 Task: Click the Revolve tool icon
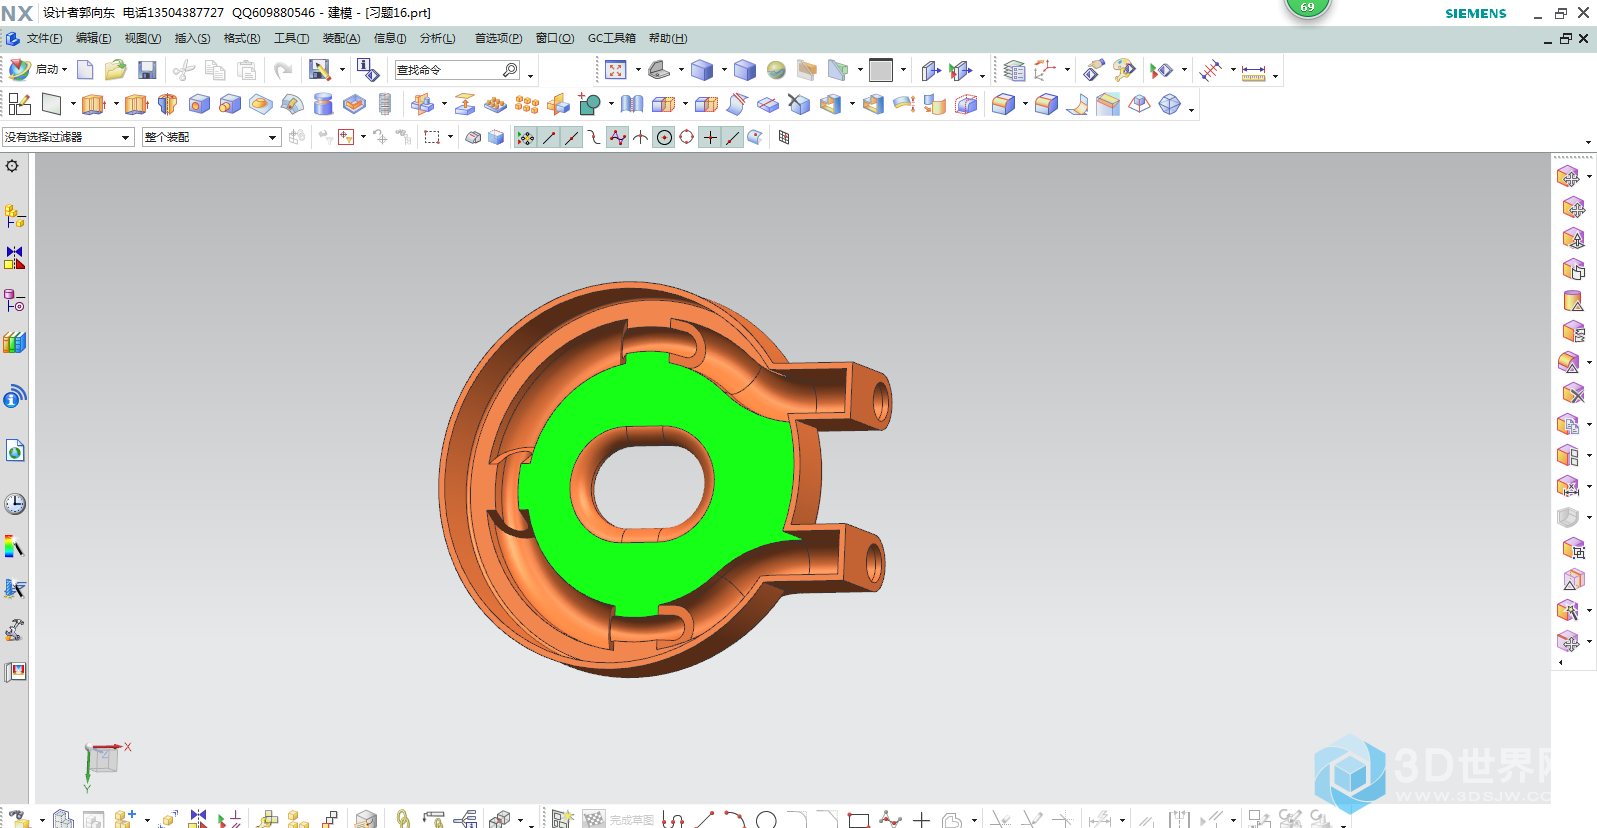[x=168, y=104]
